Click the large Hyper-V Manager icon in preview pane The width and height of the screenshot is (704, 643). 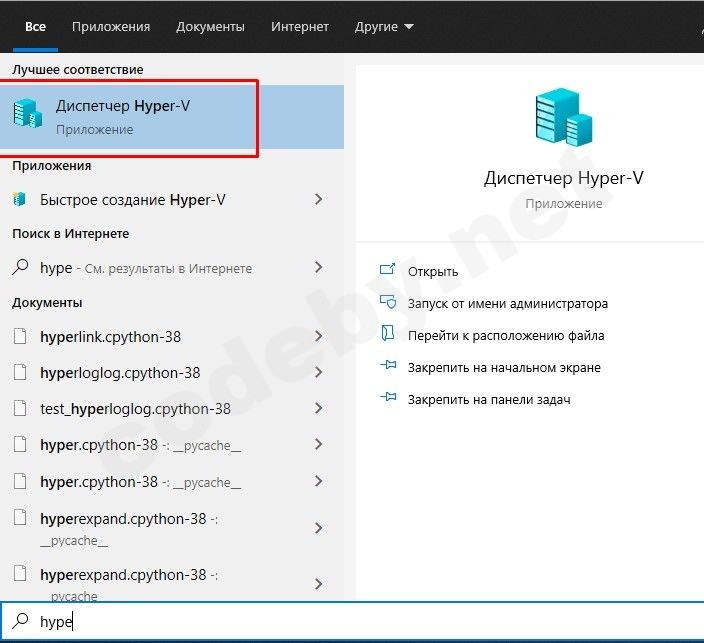point(563,117)
